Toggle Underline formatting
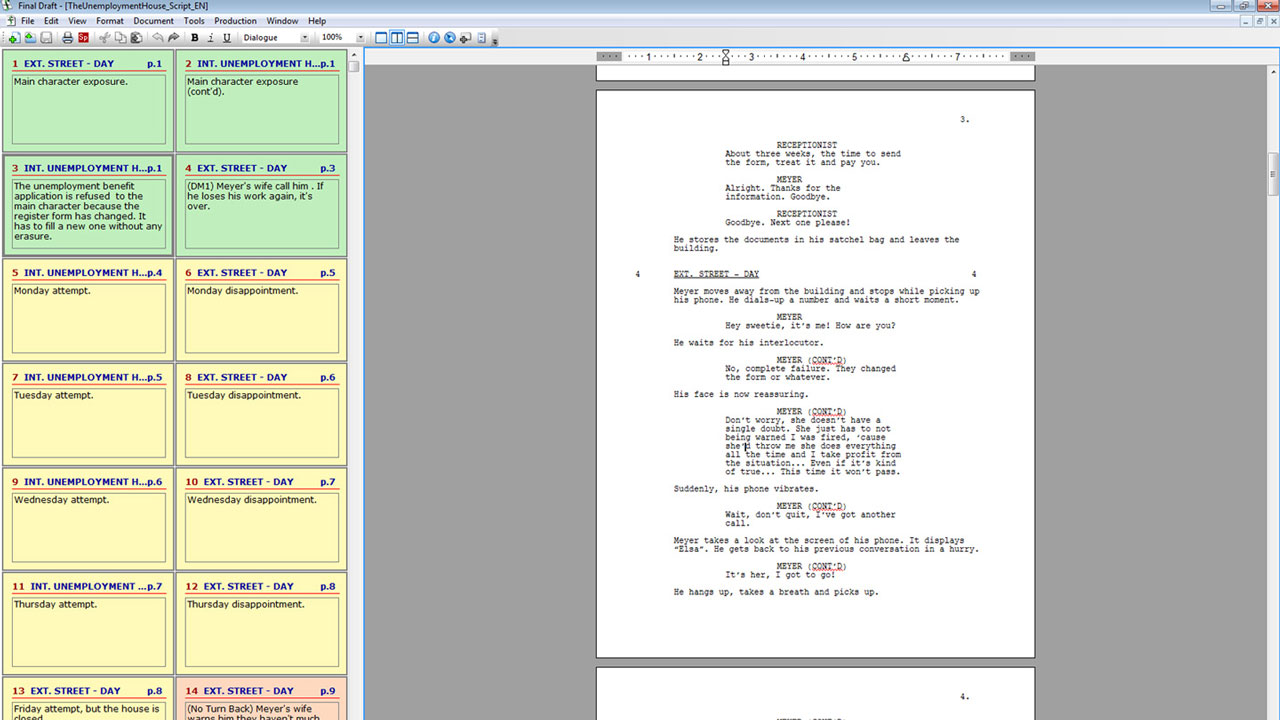1280x720 pixels. click(226, 38)
